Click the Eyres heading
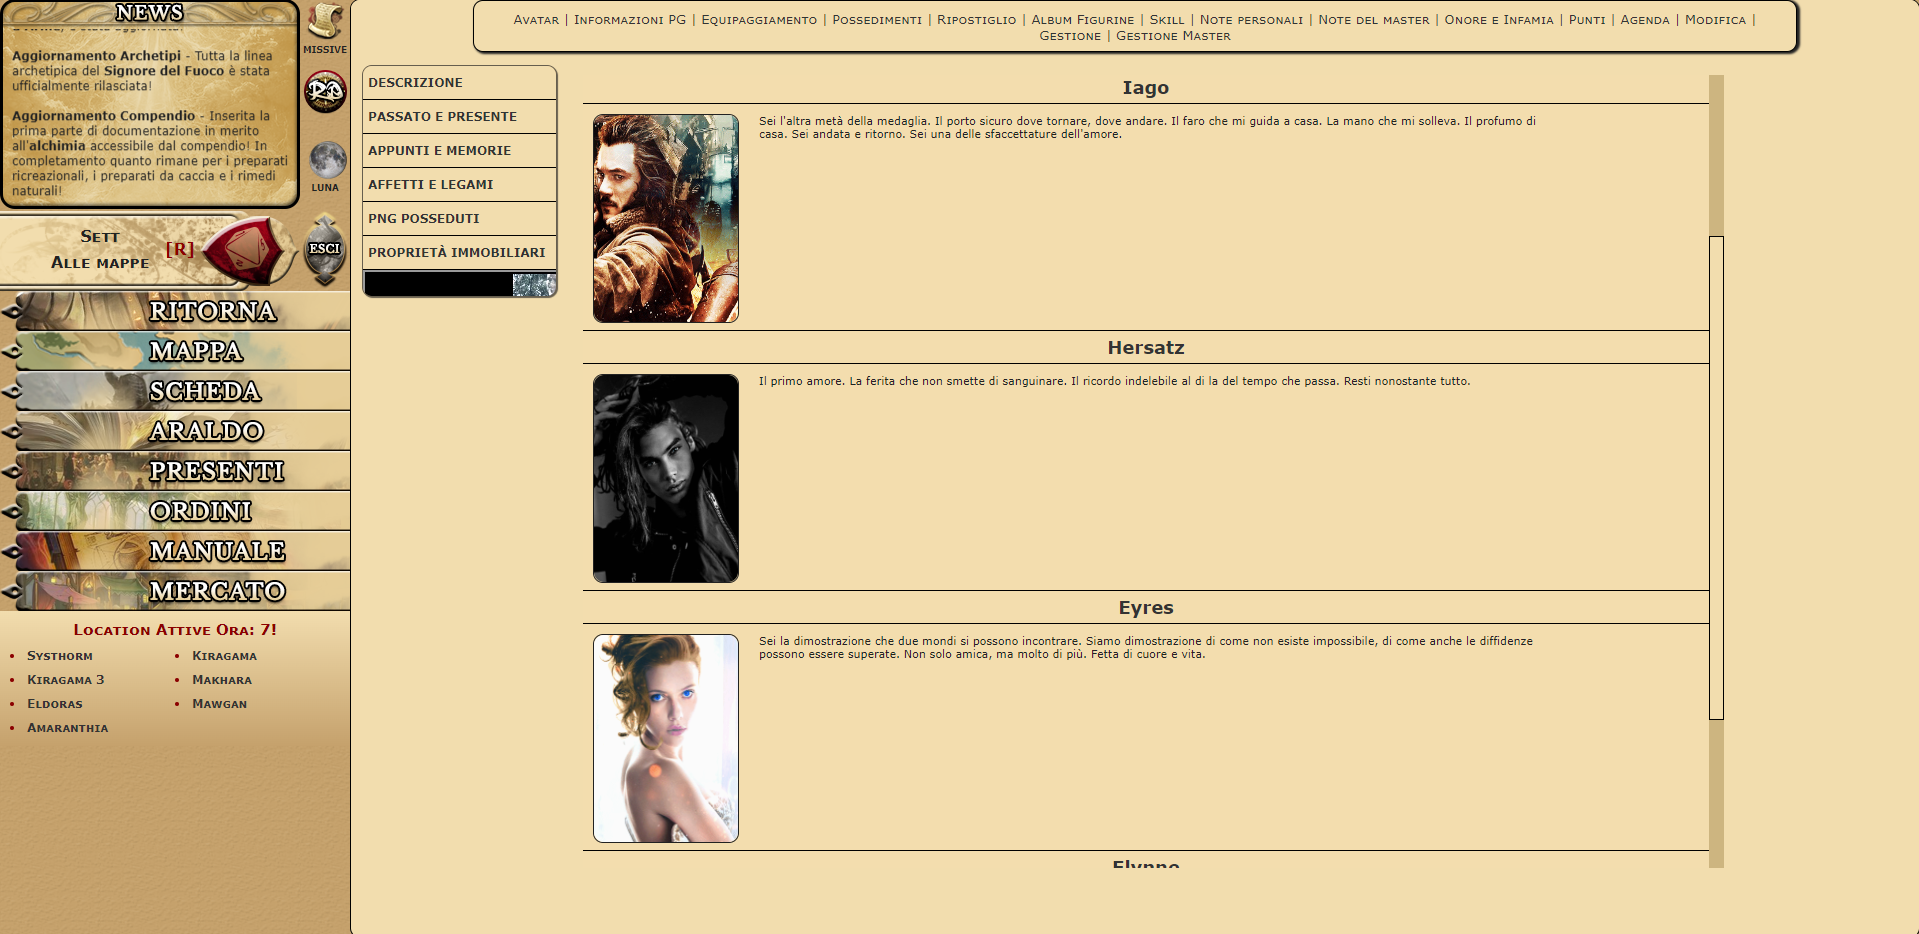This screenshot has width=1919, height=934. pyautogui.click(x=1145, y=608)
